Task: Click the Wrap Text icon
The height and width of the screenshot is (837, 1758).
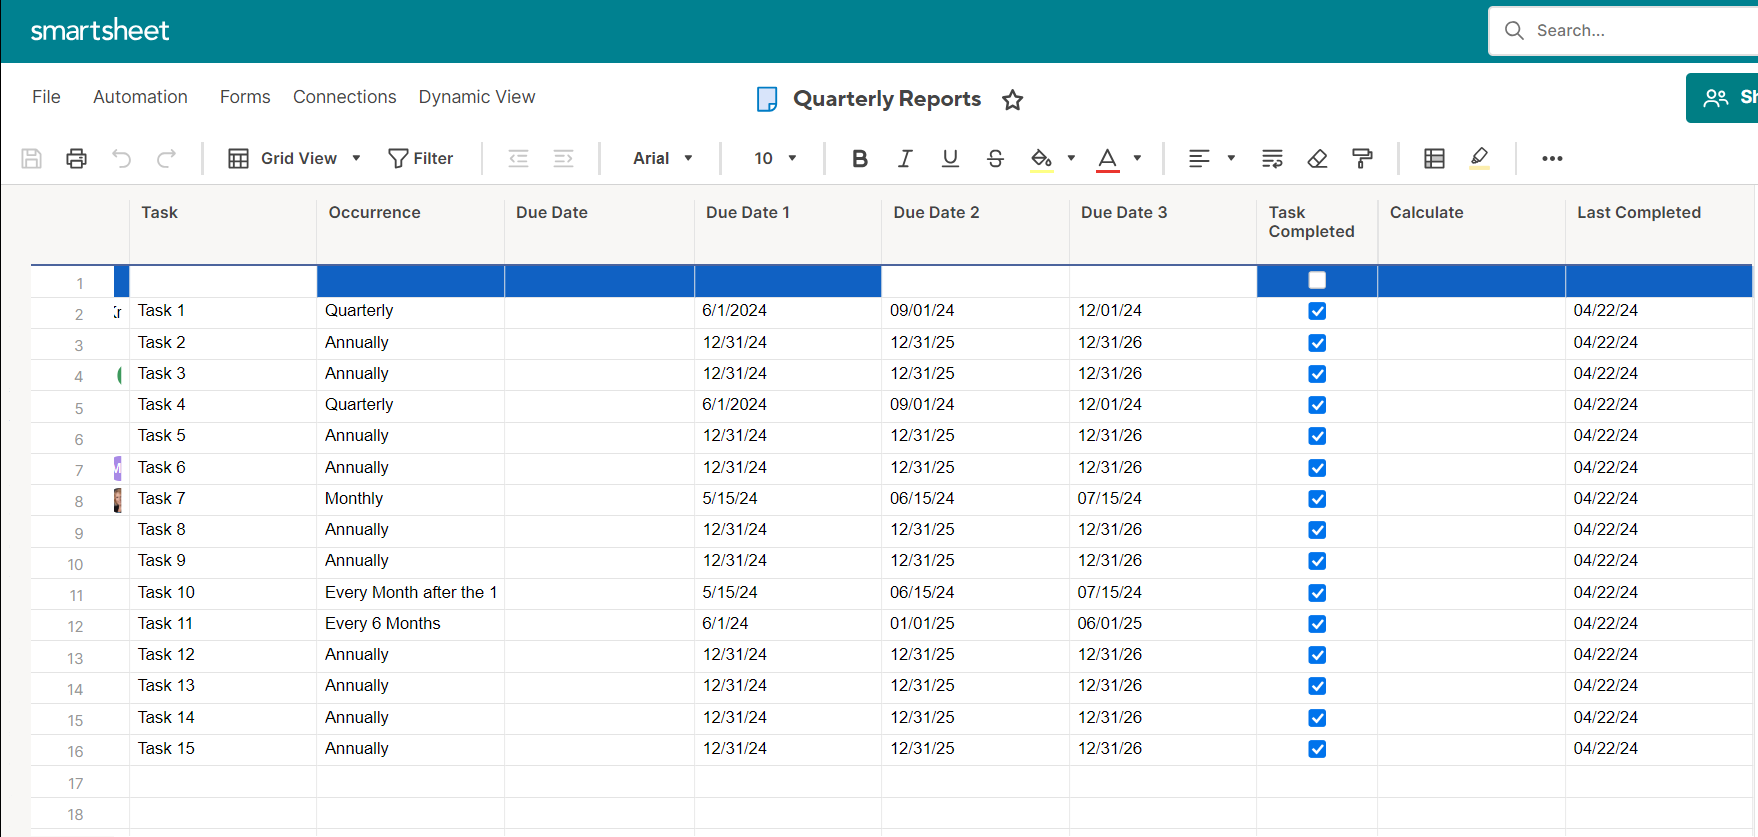Action: (x=1272, y=158)
